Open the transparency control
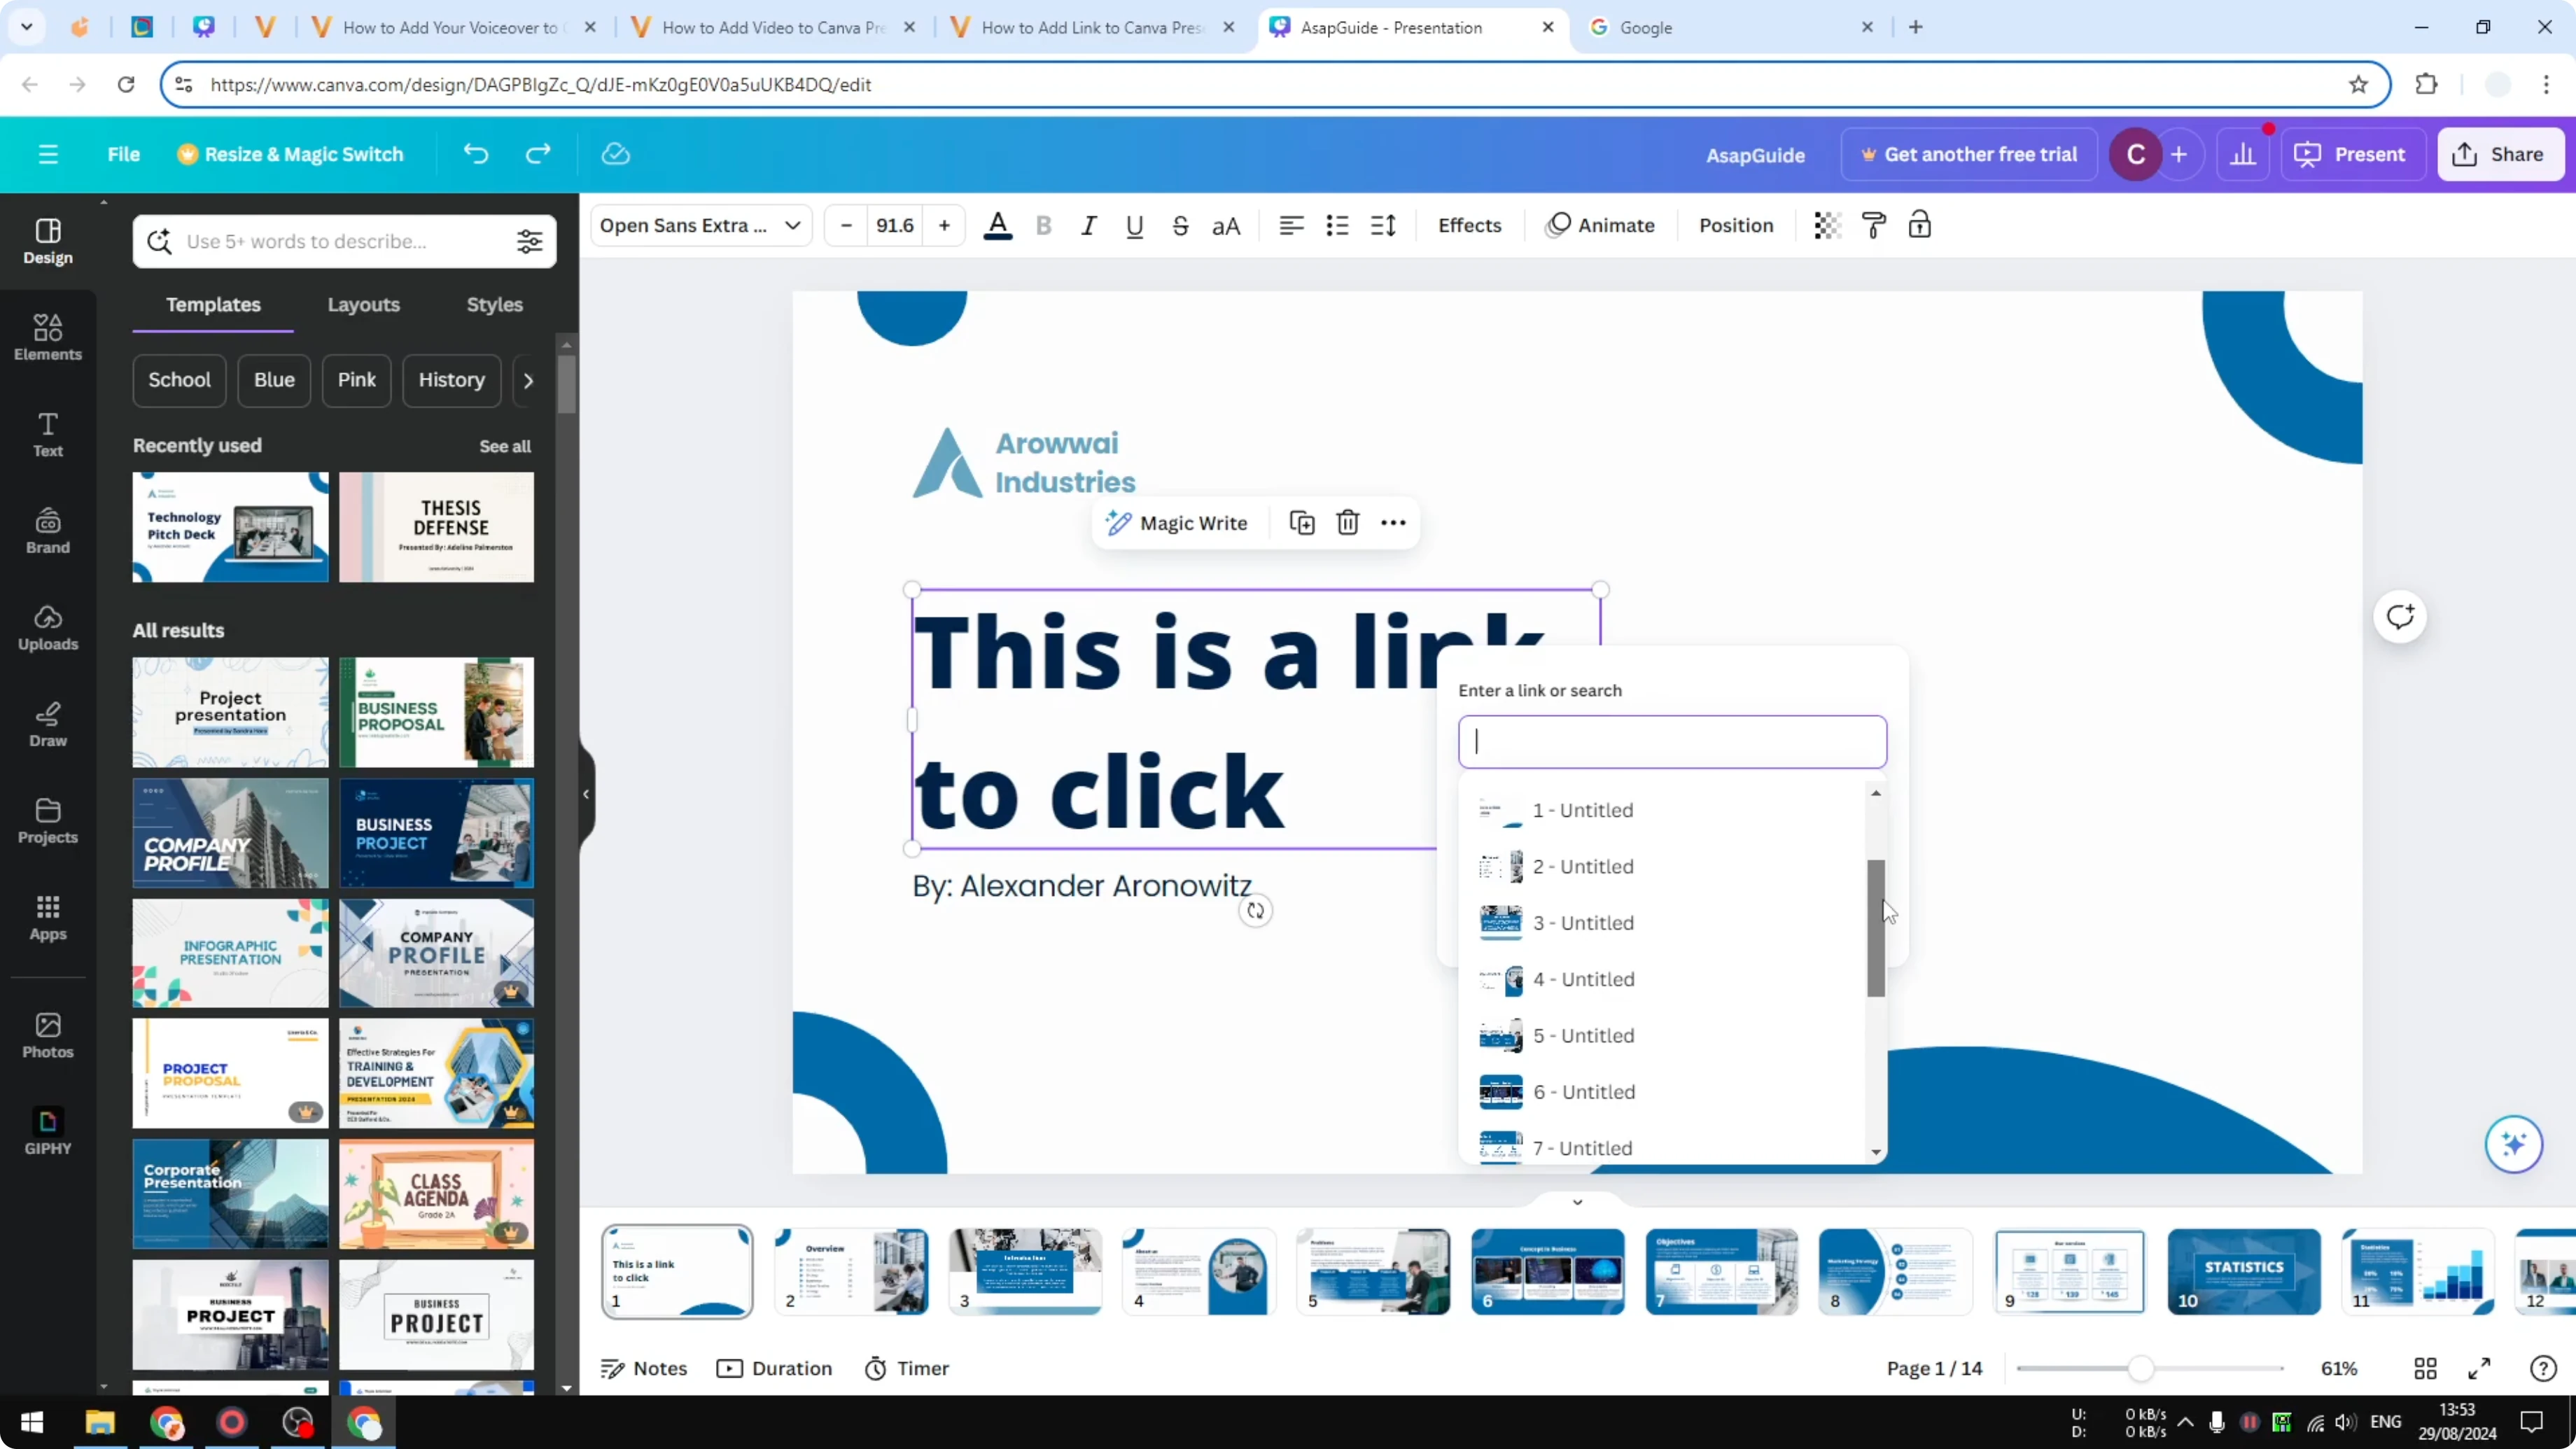 click(x=1828, y=226)
